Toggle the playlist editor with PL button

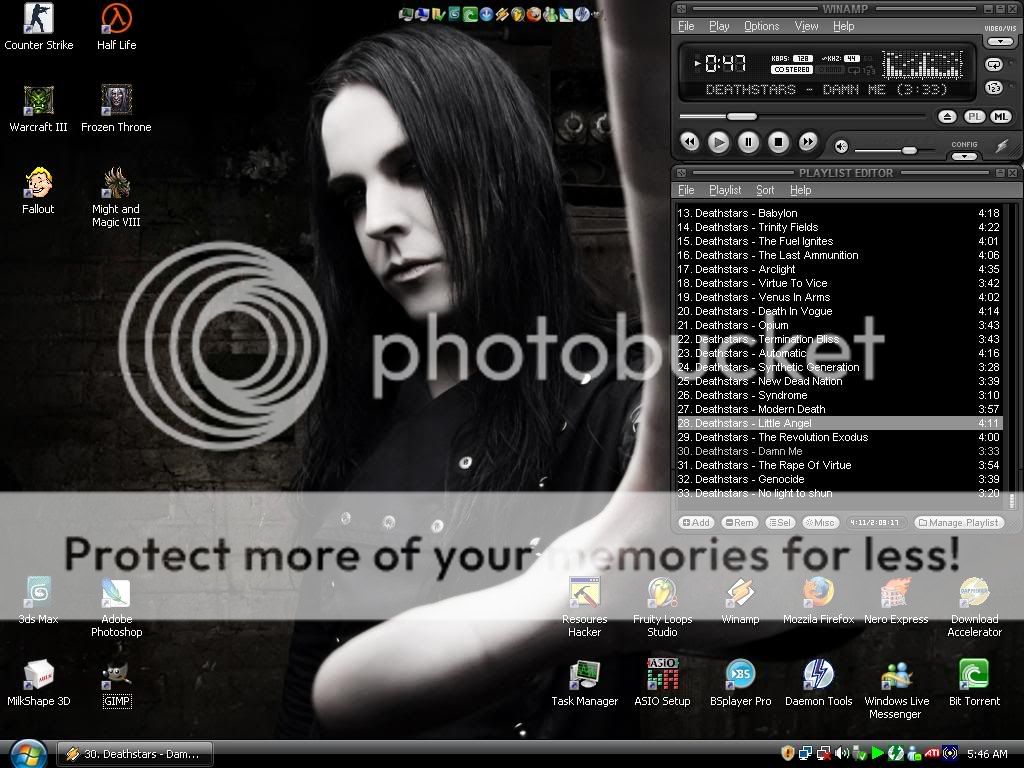974,117
